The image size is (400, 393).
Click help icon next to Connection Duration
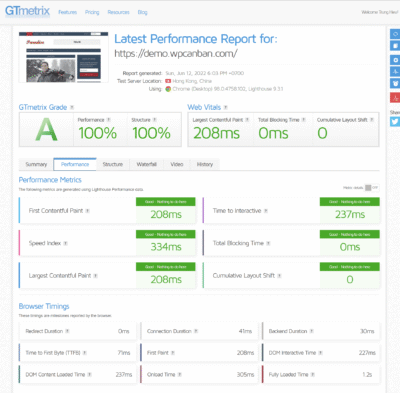[x=196, y=331]
